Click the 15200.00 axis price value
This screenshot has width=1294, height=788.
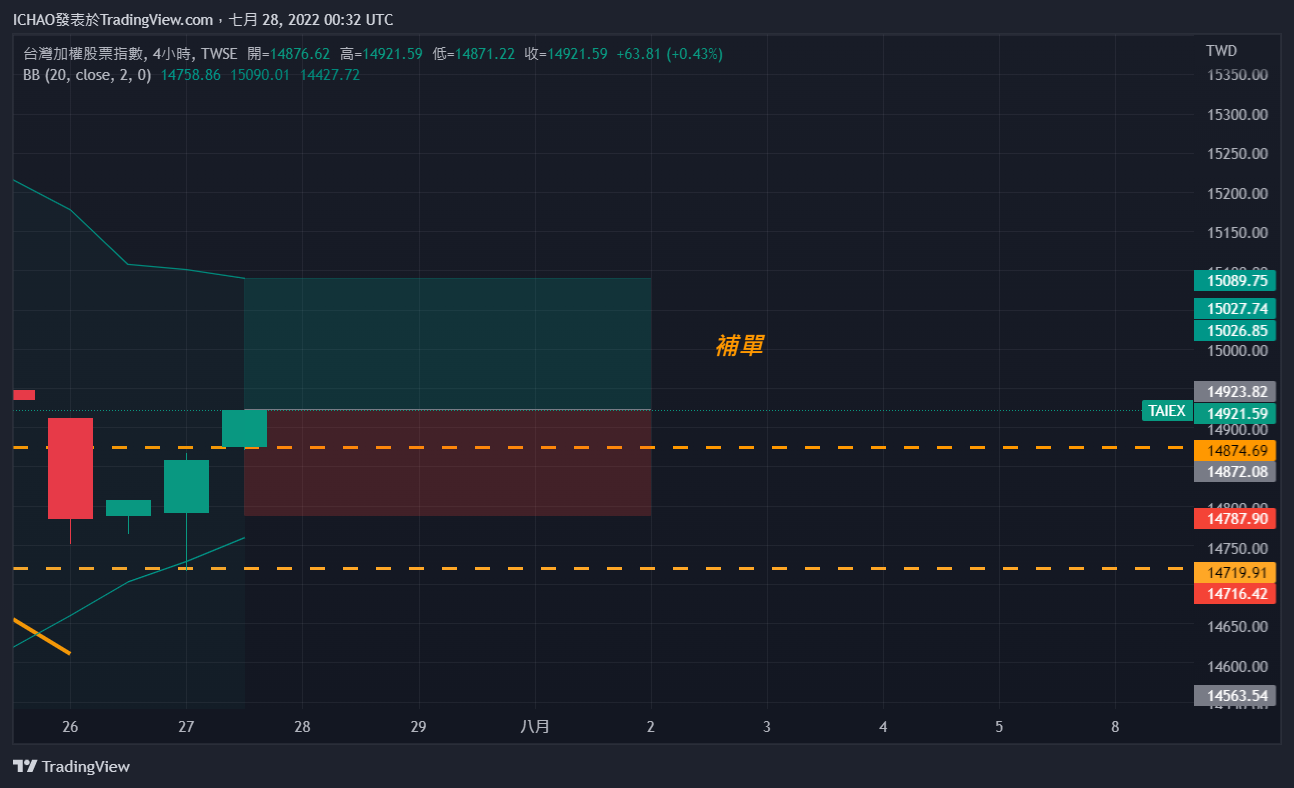(x=1238, y=193)
